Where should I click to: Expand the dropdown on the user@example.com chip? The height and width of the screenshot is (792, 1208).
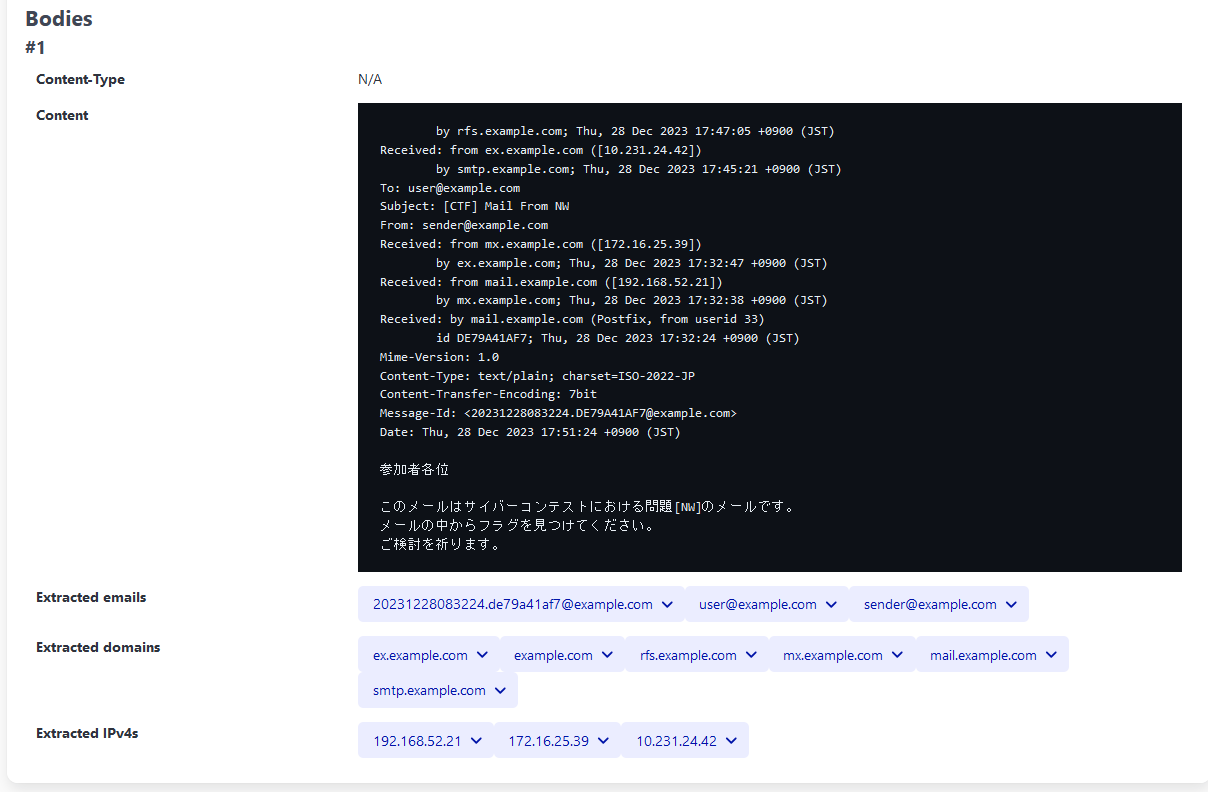831,604
